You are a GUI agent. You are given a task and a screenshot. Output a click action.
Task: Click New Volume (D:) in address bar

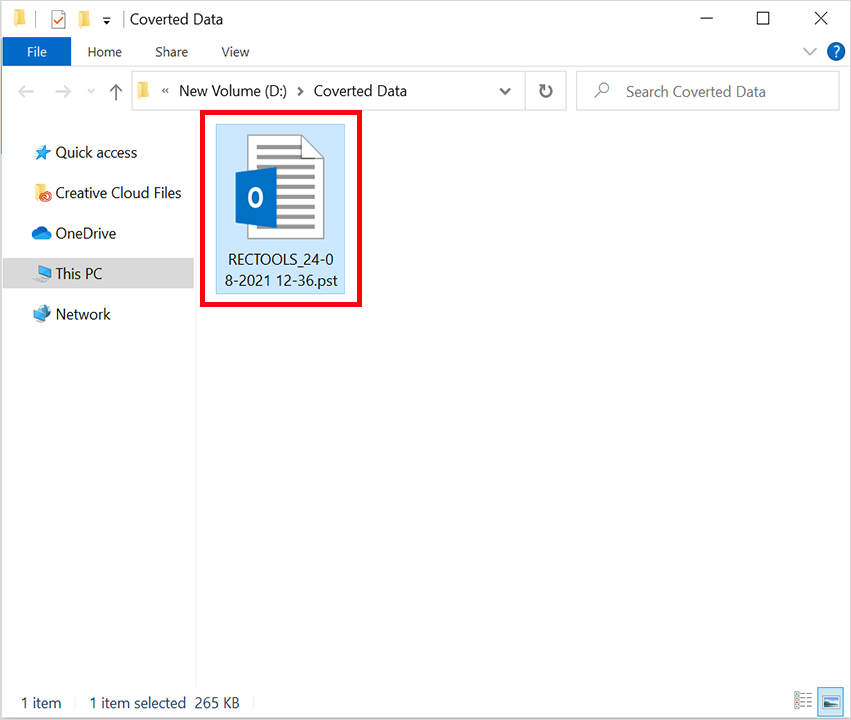pyautogui.click(x=233, y=91)
